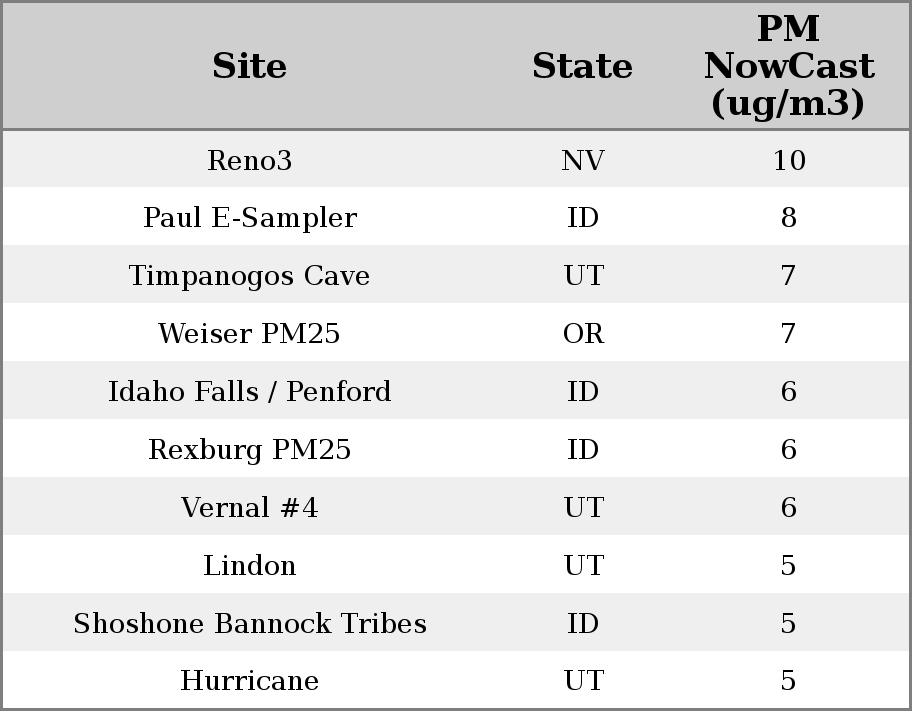The width and height of the screenshot is (912, 711).
Task: Click the NV state cell
Action: tap(582, 160)
